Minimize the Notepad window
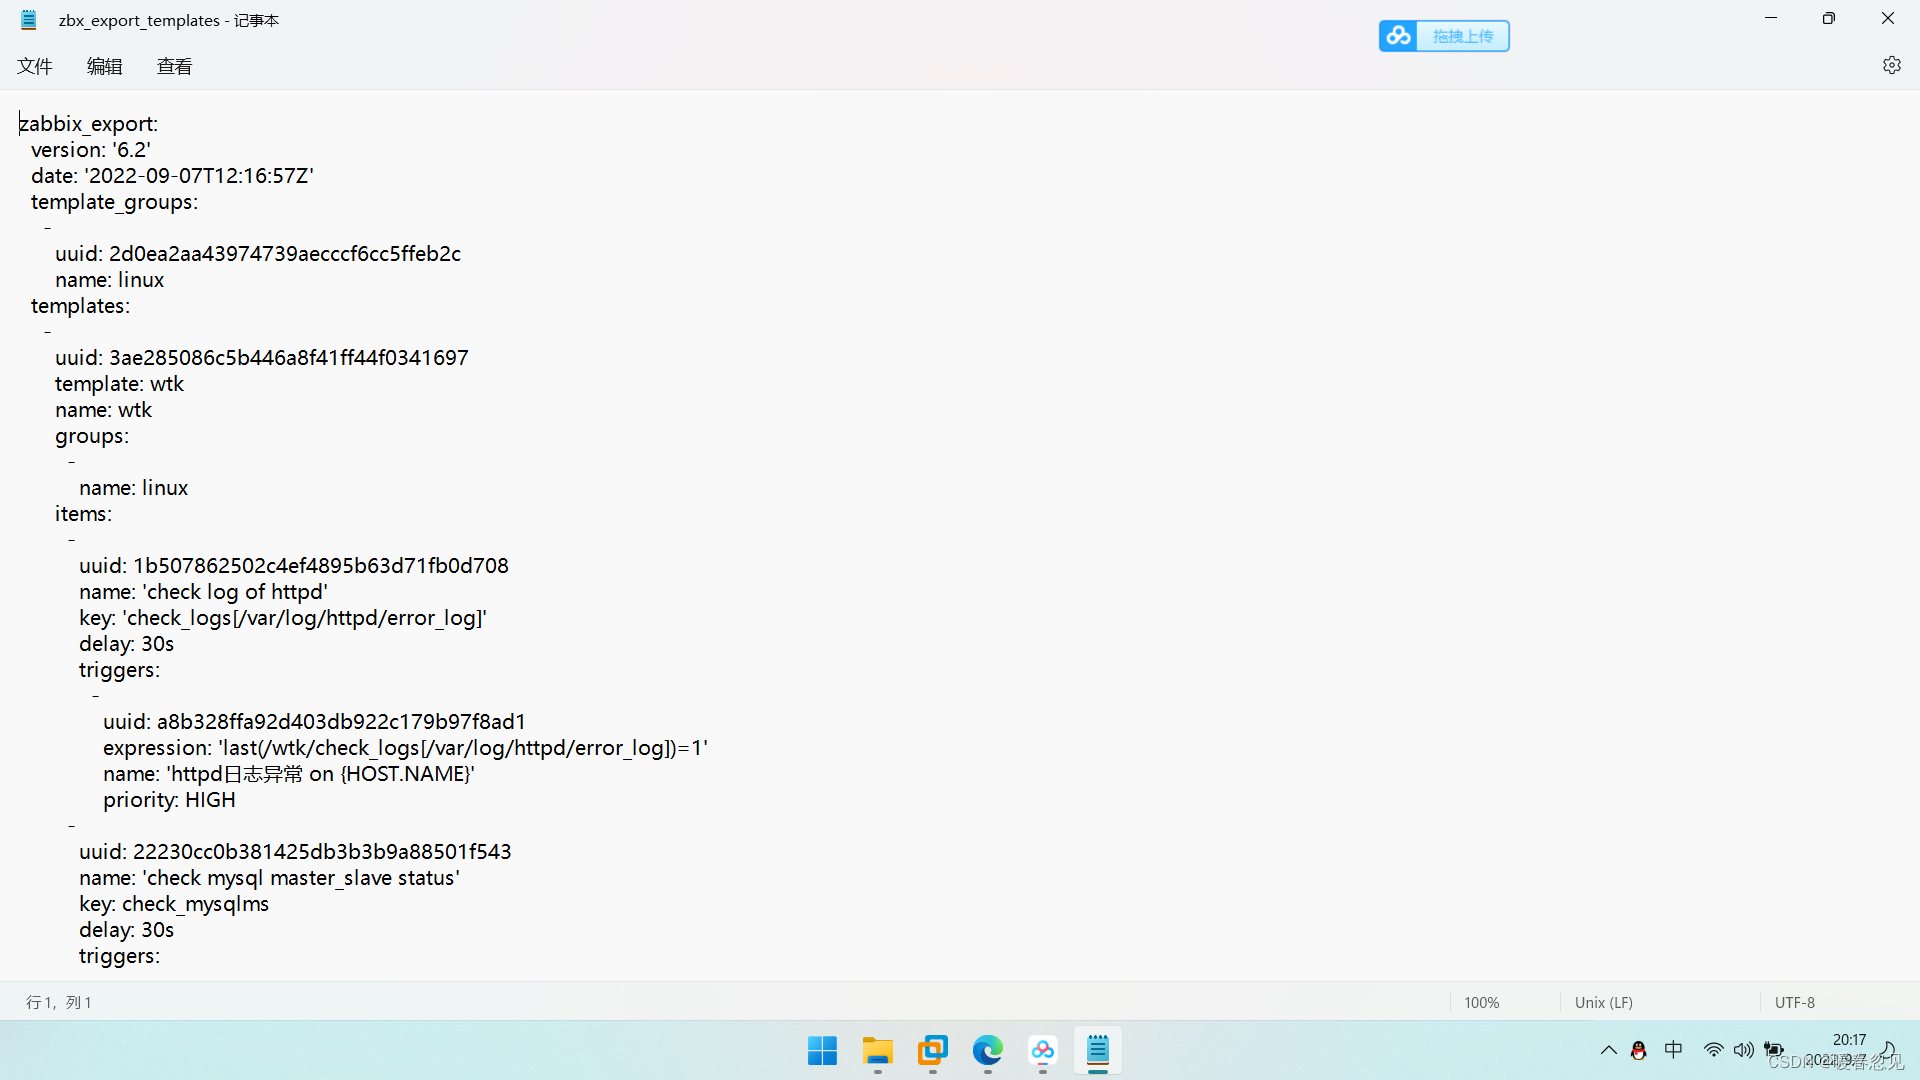 coord(1771,18)
